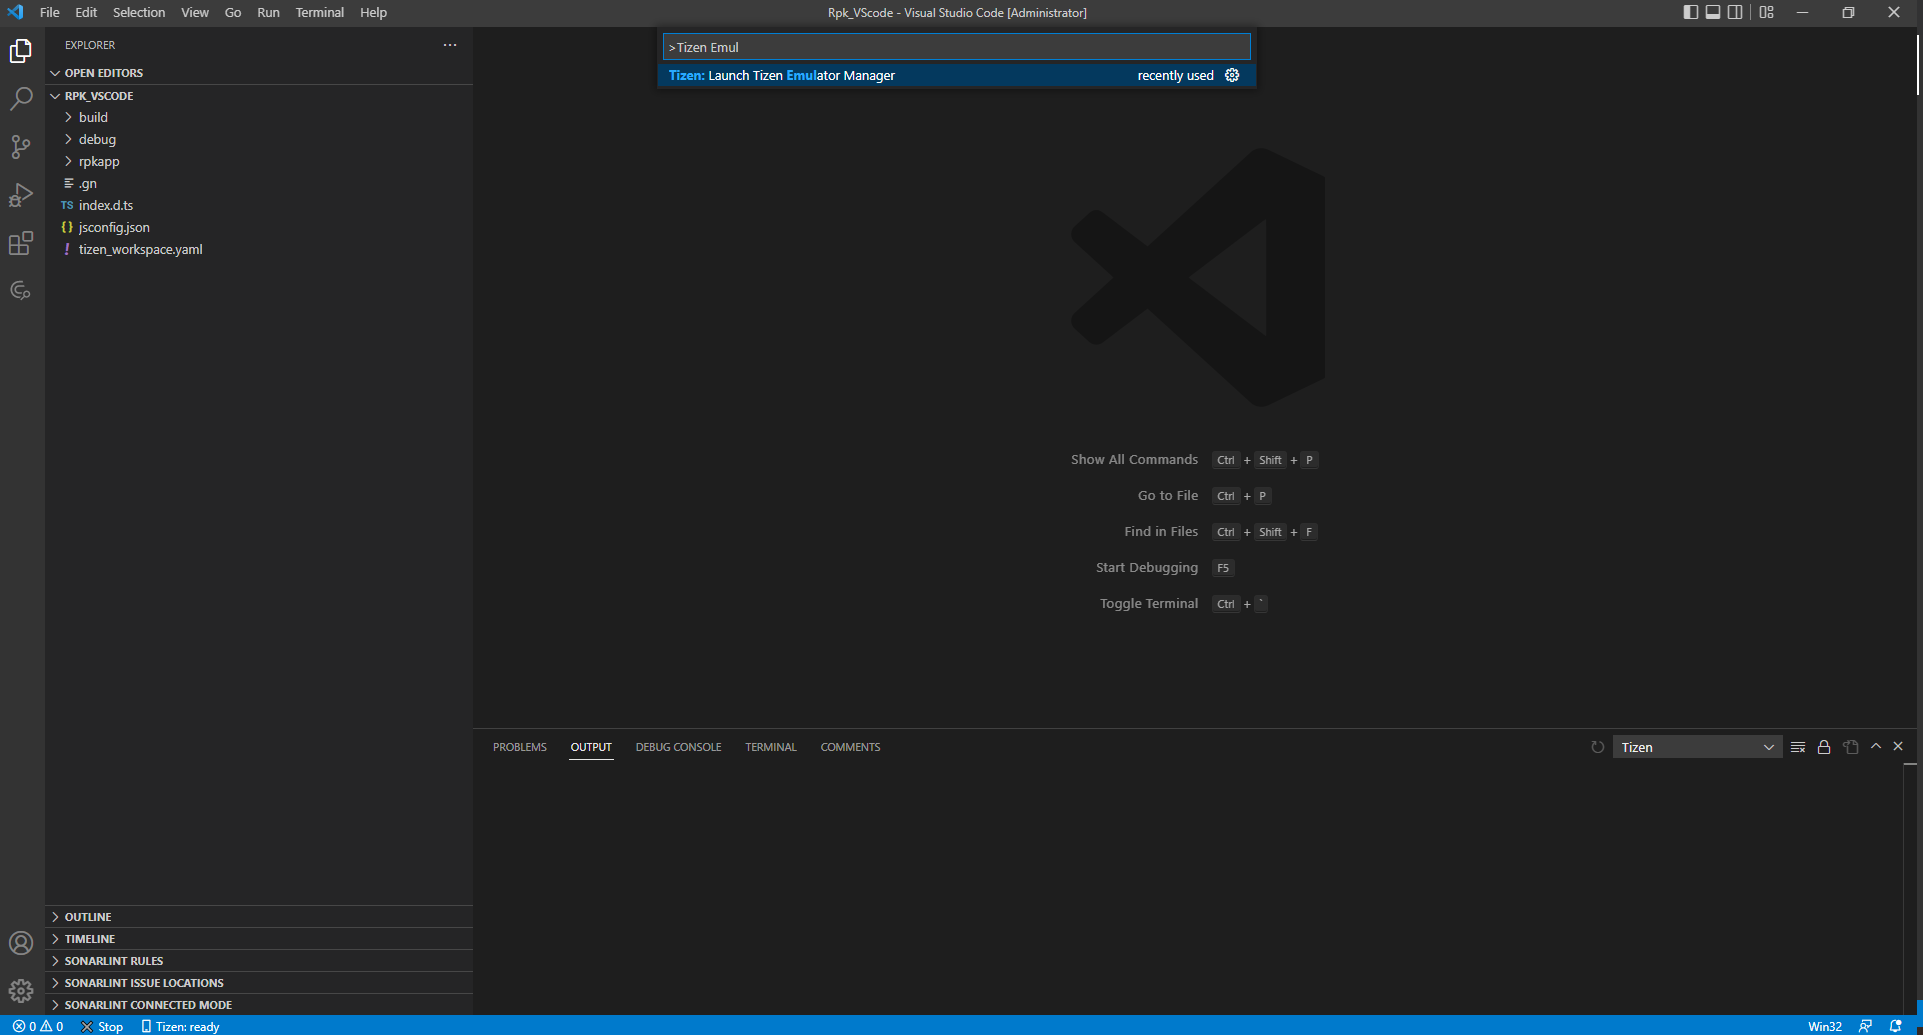The width and height of the screenshot is (1923, 1035).
Task: Click the Manage gear icon at bottom left
Action: pyautogui.click(x=21, y=990)
